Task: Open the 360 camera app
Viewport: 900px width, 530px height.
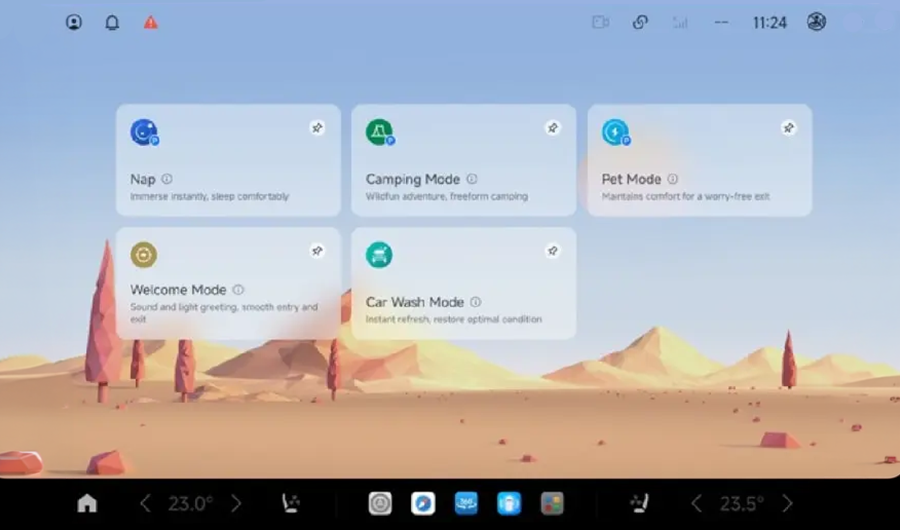Action: tap(466, 504)
